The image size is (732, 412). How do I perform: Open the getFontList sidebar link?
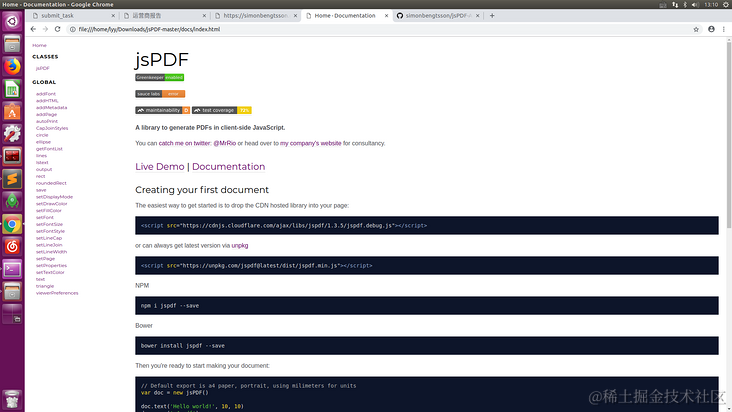[49, 149]
